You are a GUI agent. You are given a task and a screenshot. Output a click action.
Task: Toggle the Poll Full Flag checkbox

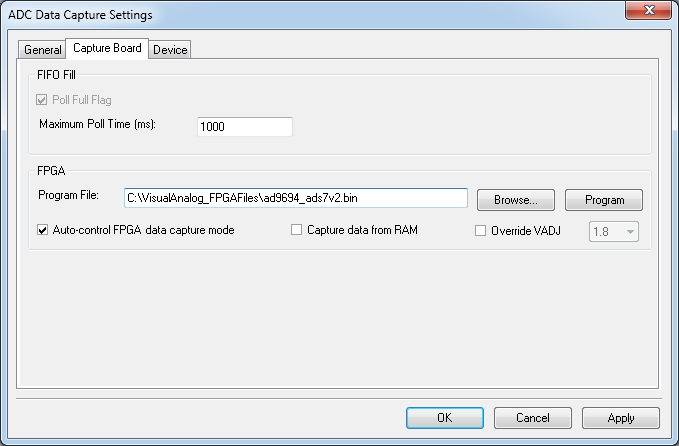click(43, 99)
